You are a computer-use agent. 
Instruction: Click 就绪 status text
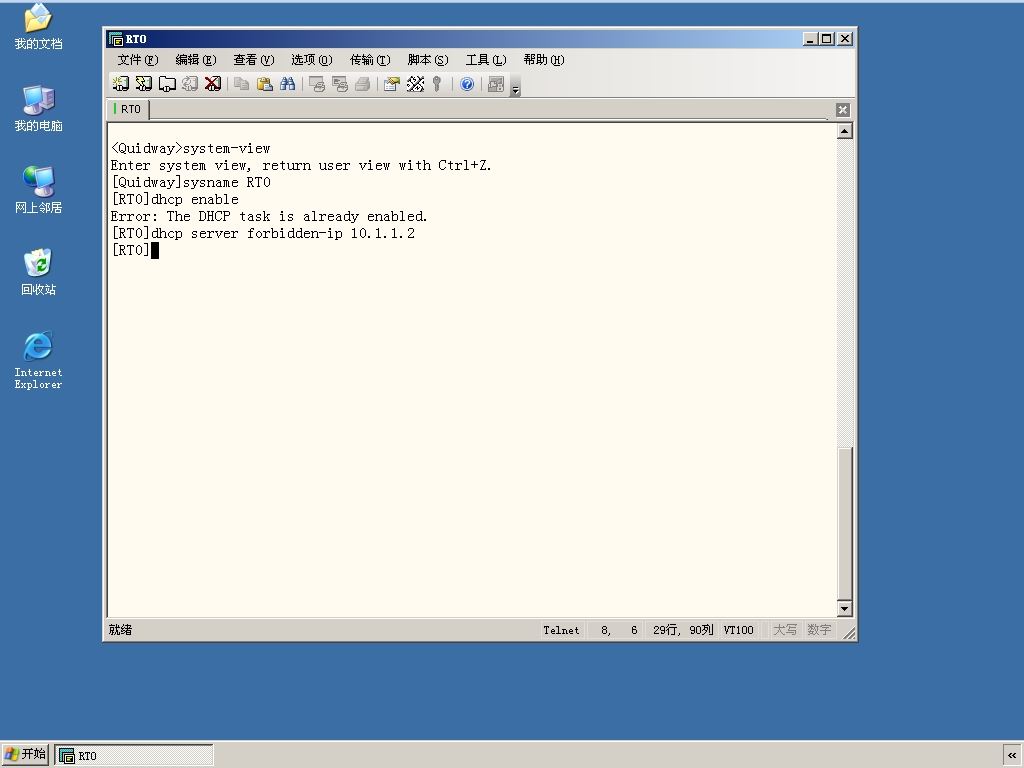click(120, 630)
